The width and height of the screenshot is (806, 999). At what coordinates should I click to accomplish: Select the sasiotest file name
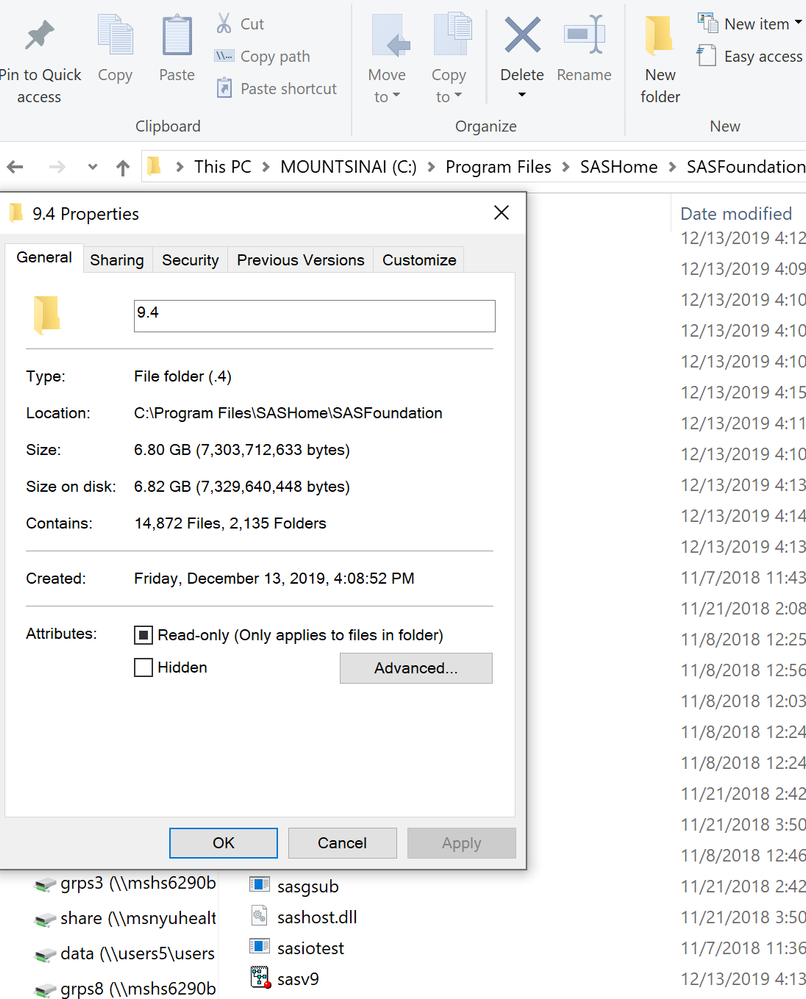point(310,948)
